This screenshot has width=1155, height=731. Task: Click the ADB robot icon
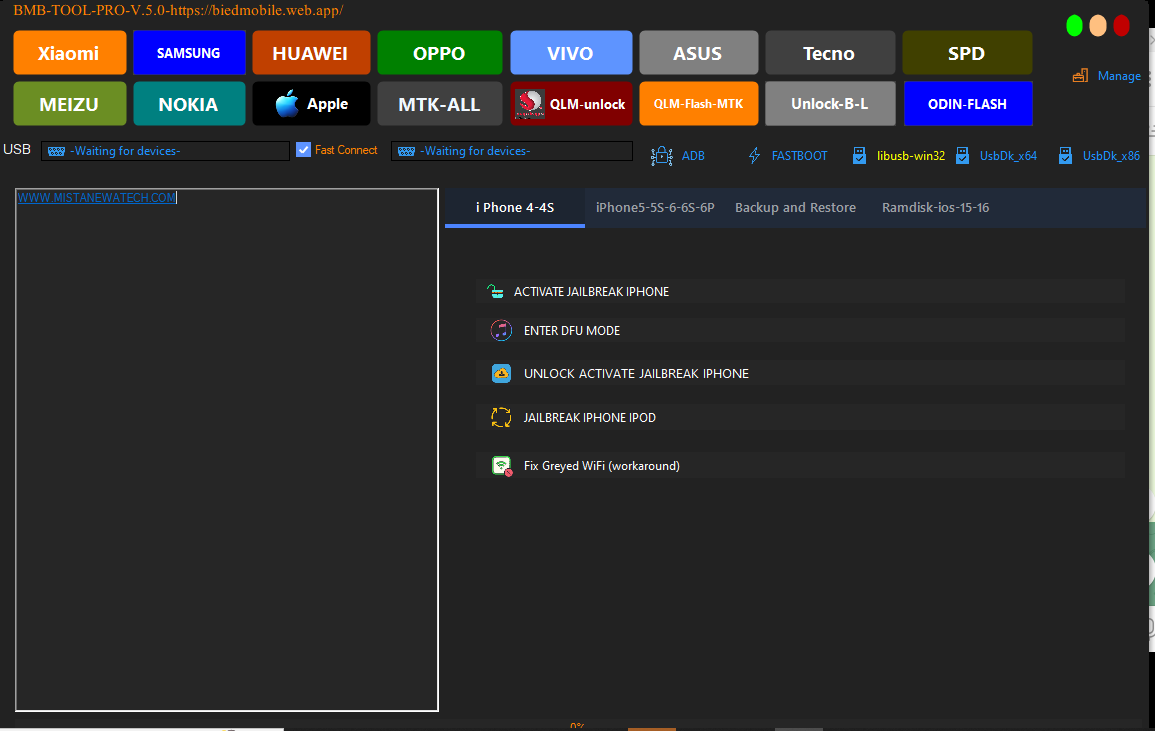coord(661,155)
